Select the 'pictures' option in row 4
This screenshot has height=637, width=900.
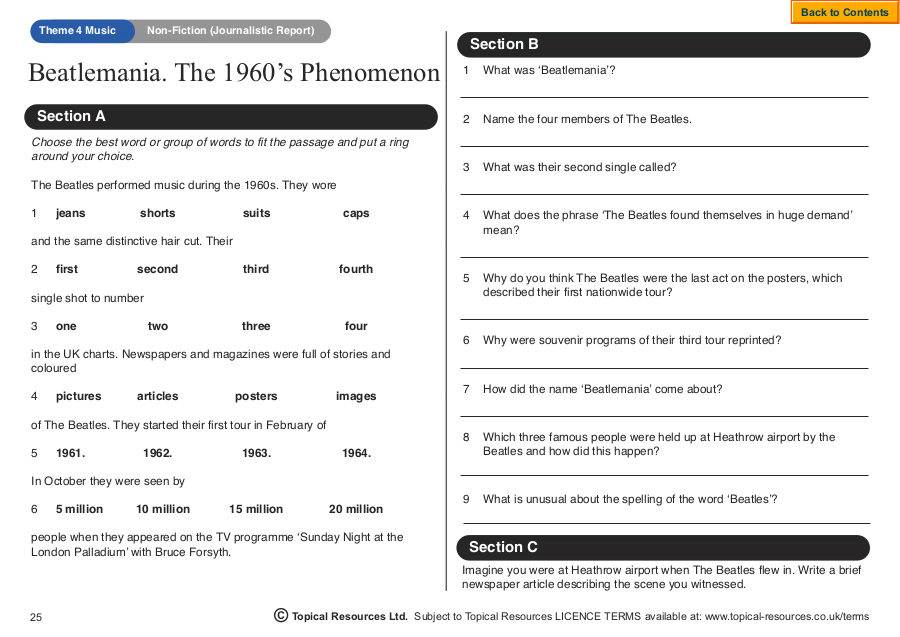point(79,396)
